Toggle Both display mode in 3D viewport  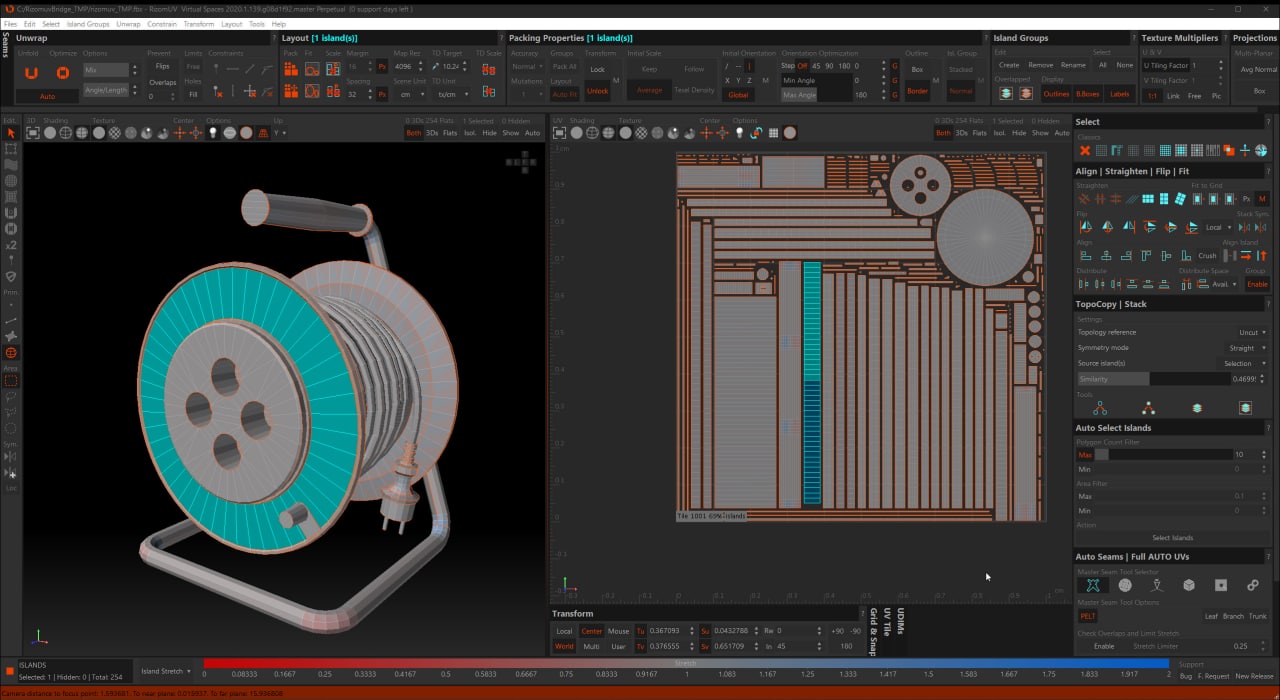(x=413, y=133)
